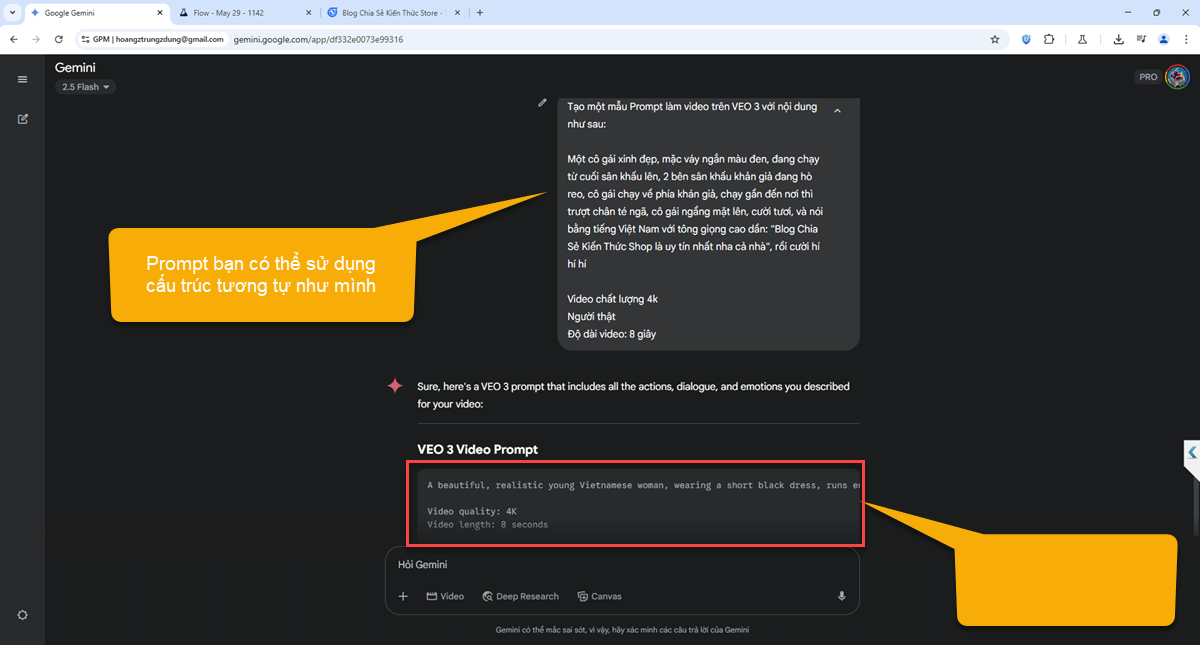The width and height of the screenshot is (1200, 645).
Task: Select the Video tool chip
Action: [445, 596]
